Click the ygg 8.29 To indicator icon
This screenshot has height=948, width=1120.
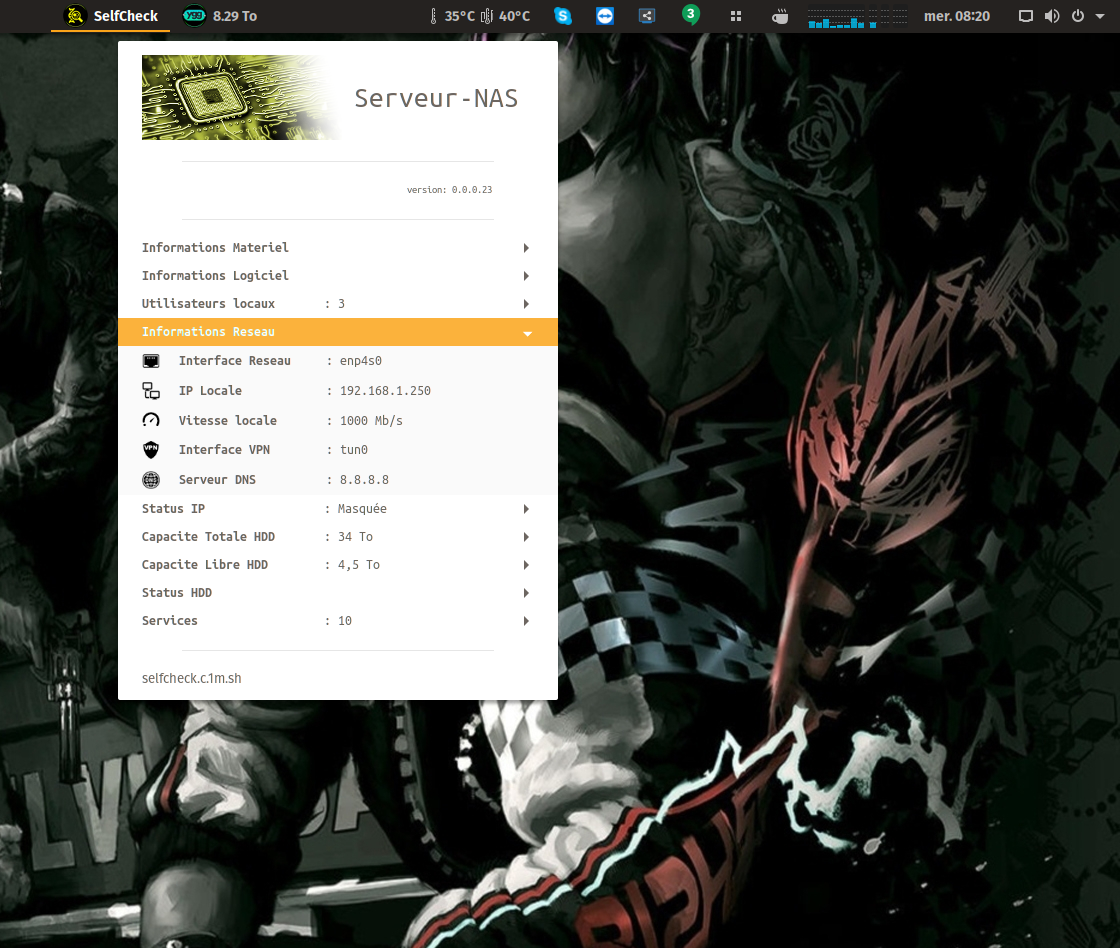(194, 16)
